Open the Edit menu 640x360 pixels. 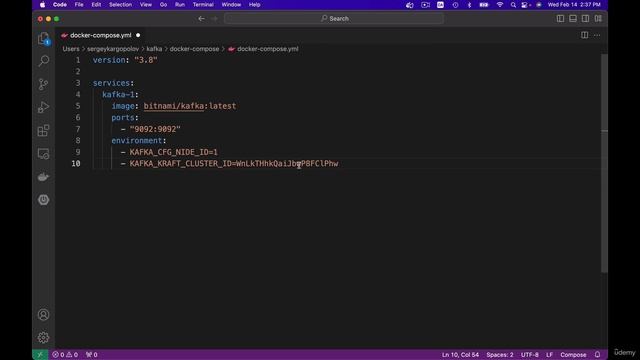point(96,5)
